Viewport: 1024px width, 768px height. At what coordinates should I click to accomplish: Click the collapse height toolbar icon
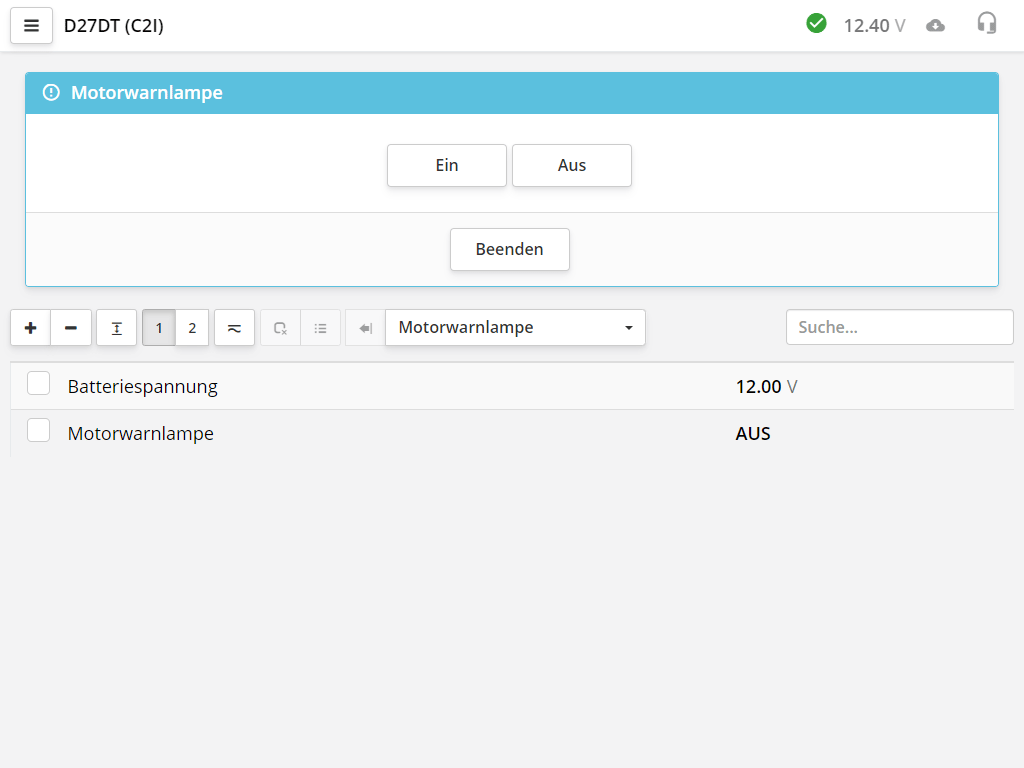click(117, 328)
